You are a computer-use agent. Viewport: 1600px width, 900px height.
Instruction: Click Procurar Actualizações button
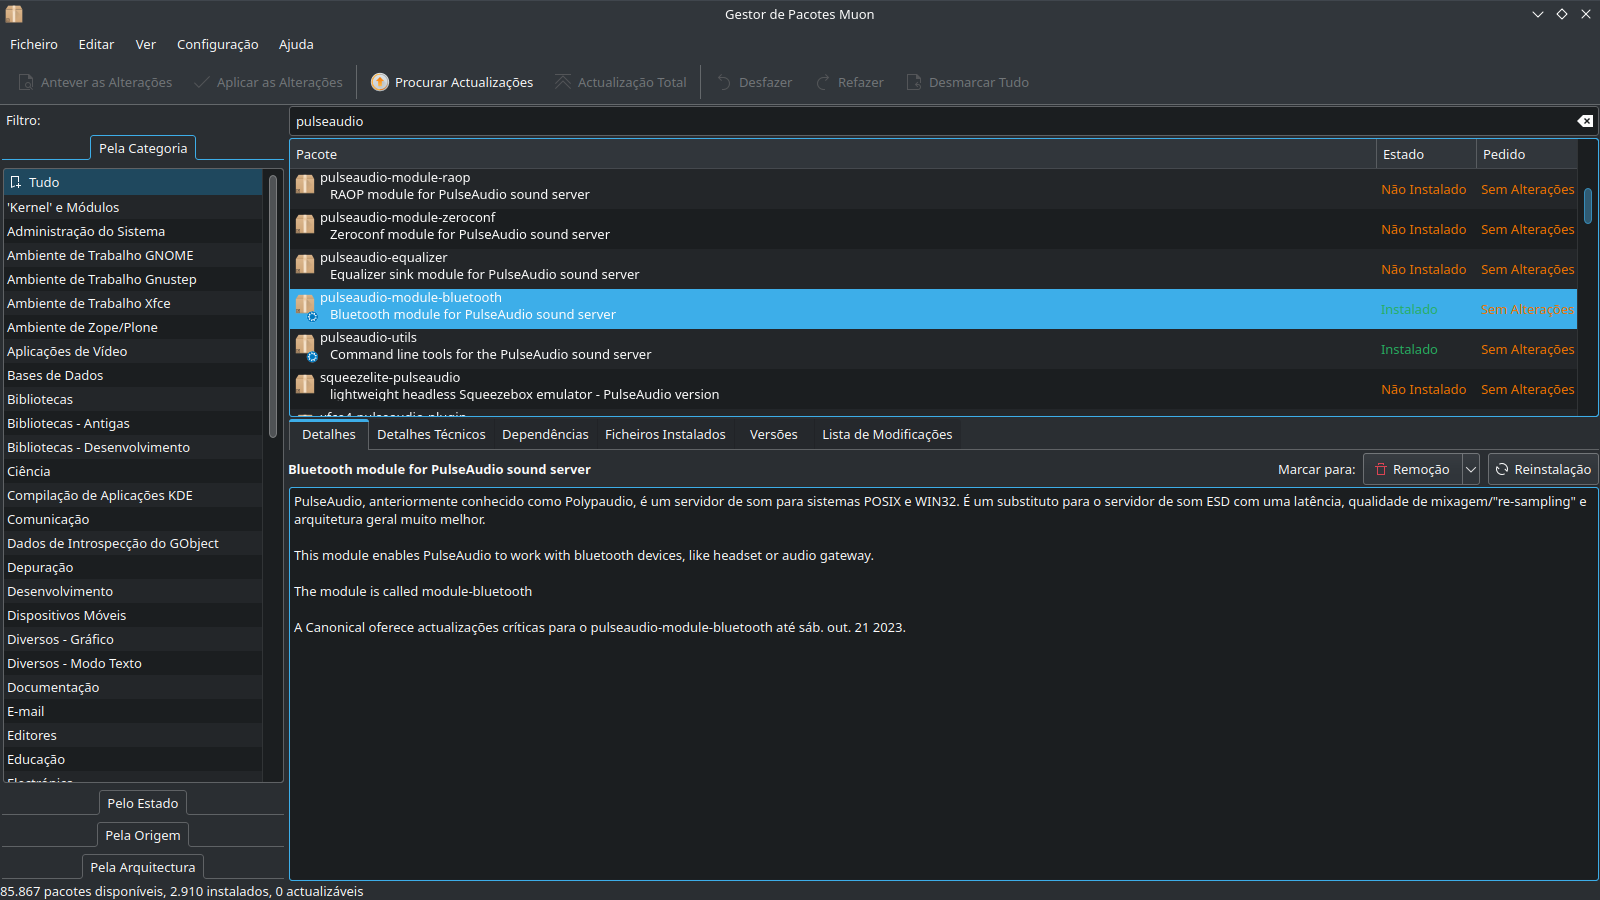452,82
